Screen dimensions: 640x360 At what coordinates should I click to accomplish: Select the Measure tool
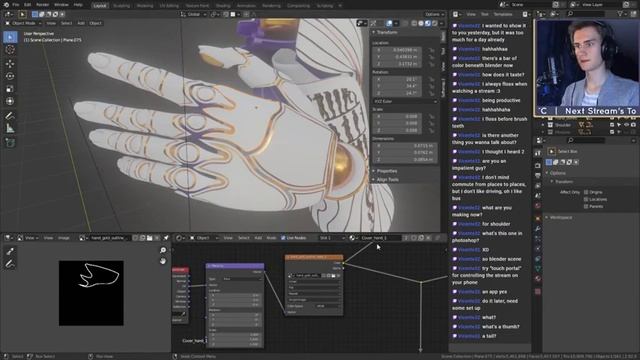(10, 129)
